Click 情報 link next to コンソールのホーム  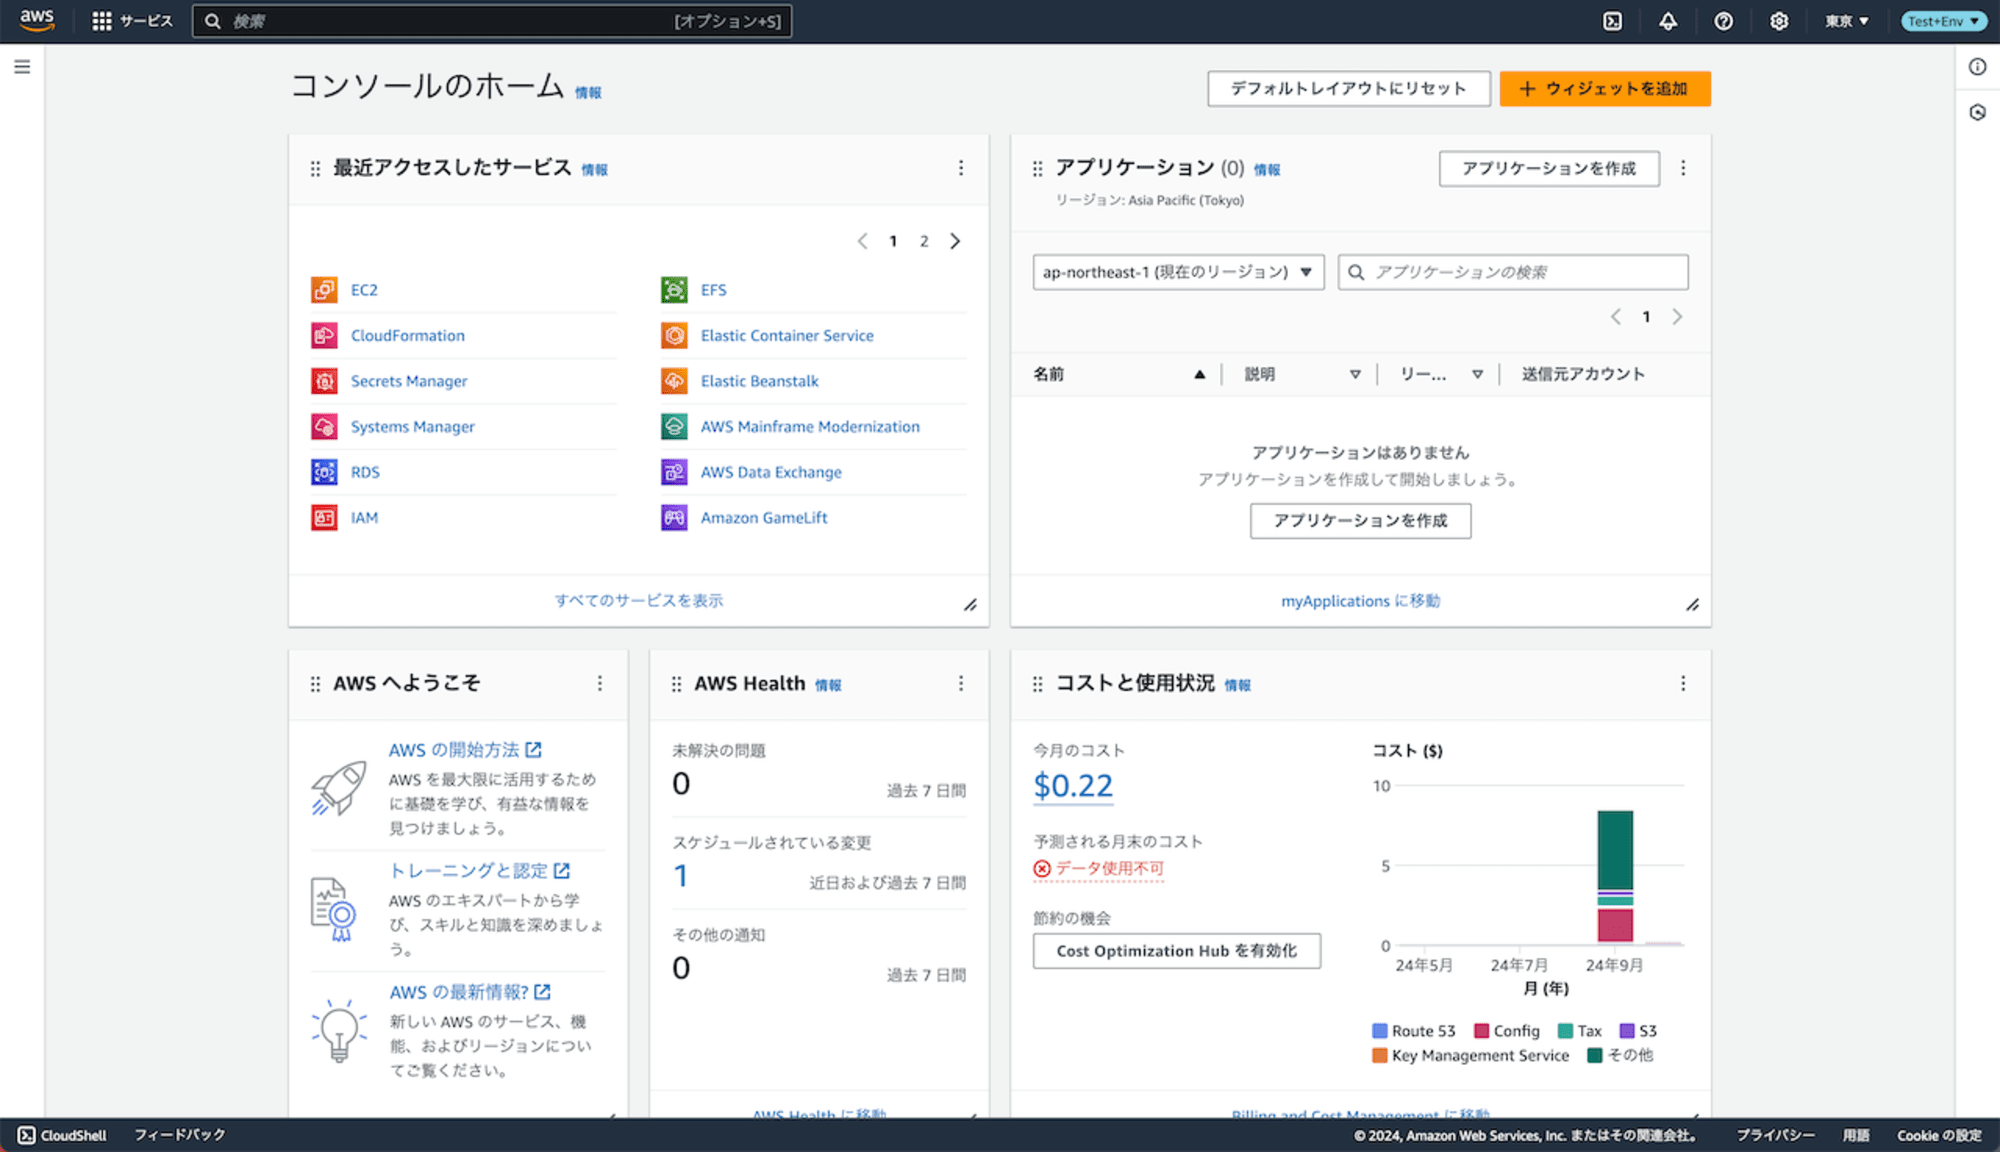click(x=588, y=93)
